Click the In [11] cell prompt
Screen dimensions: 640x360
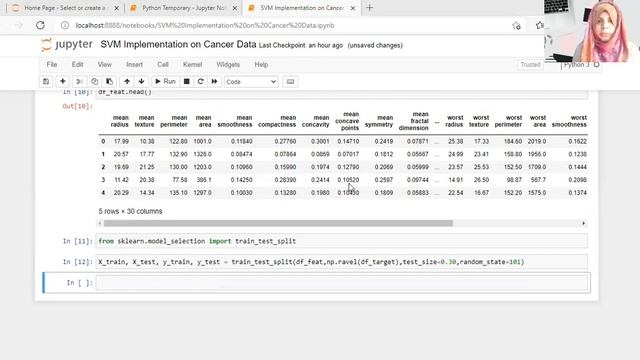click(x=78, y=241)
